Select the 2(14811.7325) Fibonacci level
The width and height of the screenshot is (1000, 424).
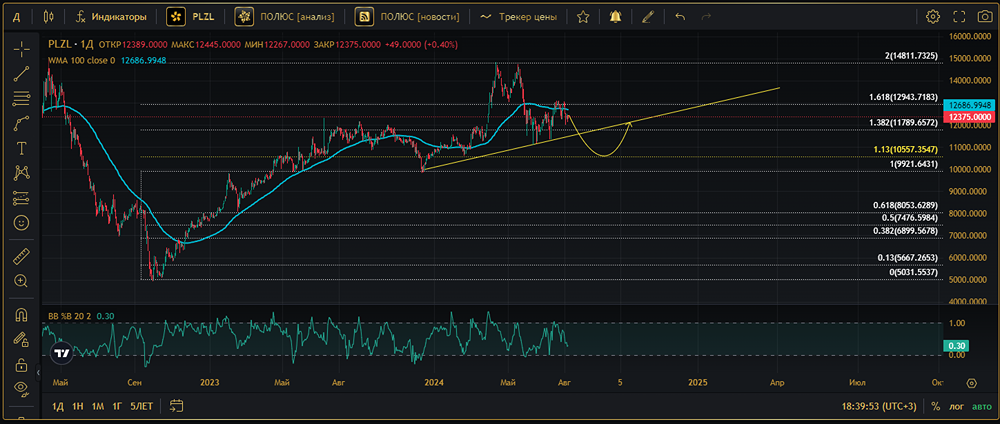click(911, 56)
